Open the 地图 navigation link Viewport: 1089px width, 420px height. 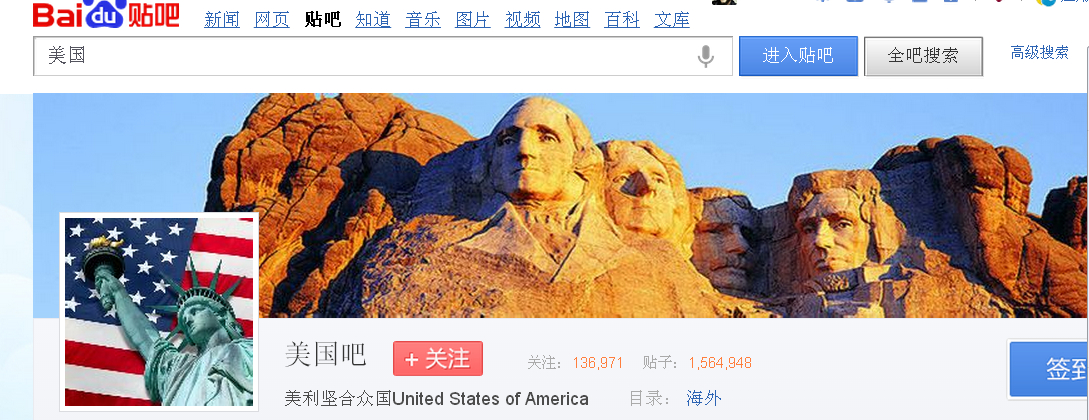[x=572, y=19]
